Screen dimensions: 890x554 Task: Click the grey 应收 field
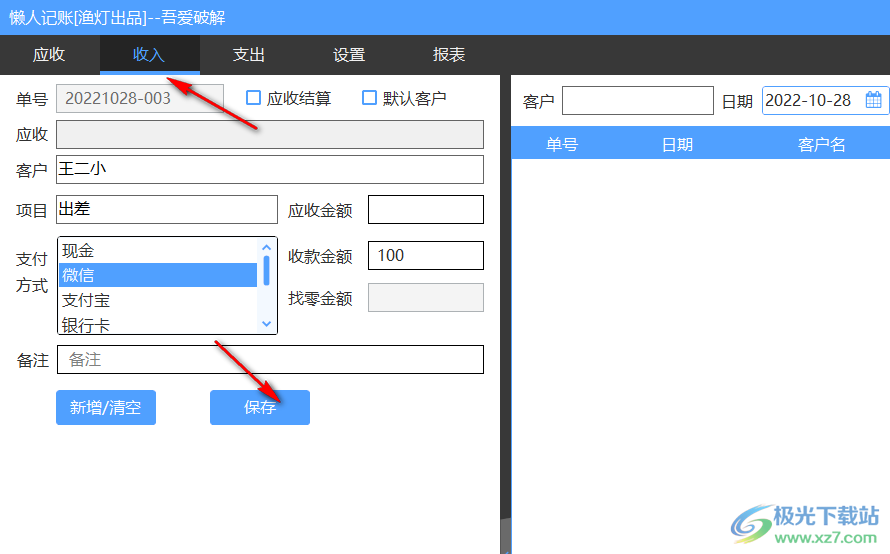[270, 135]
